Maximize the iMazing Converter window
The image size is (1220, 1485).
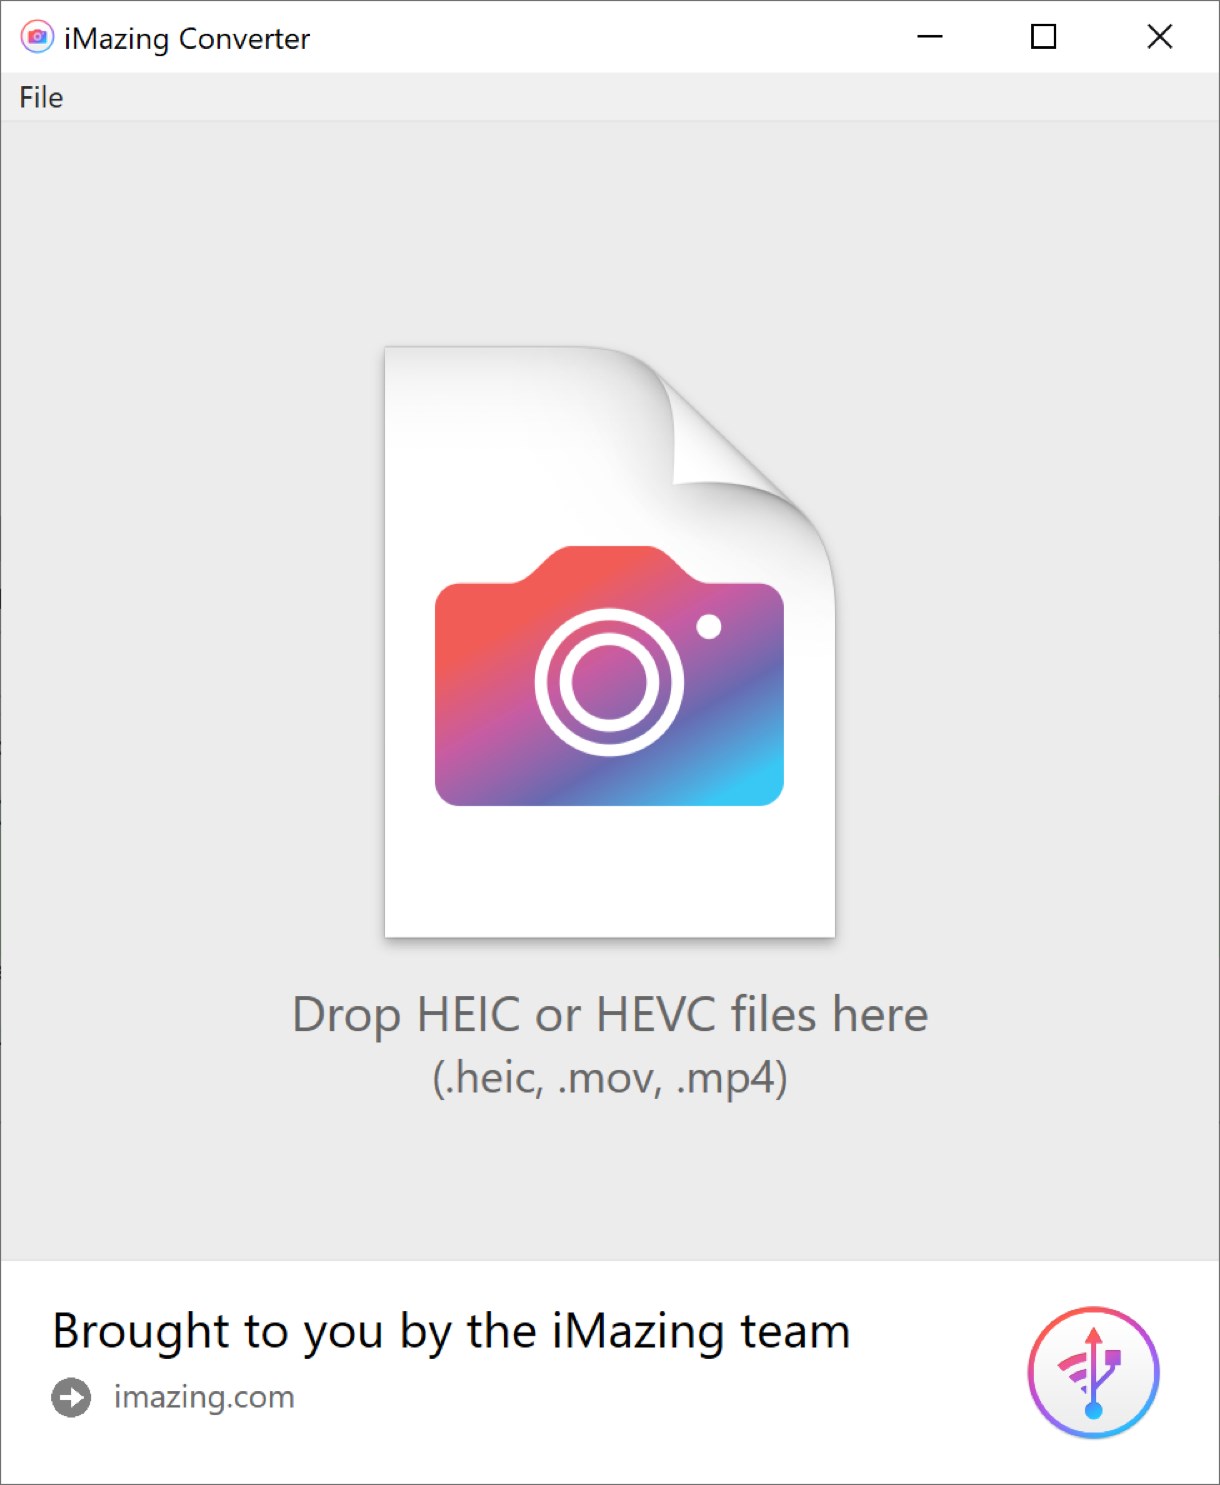1043,37
